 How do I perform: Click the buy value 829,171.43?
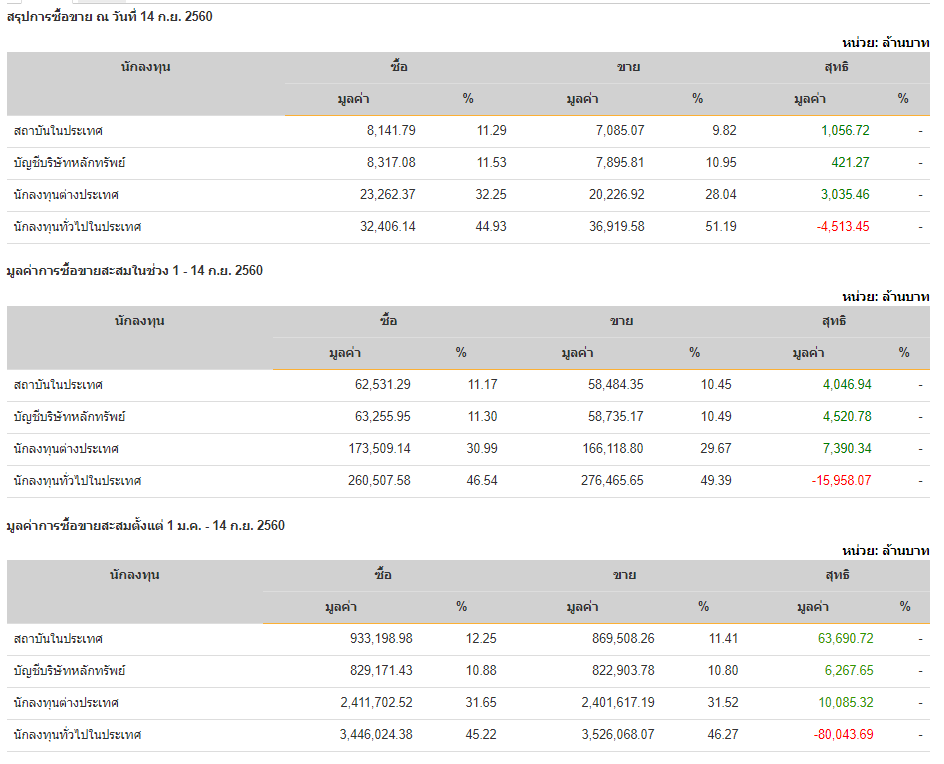coord(381,671)
